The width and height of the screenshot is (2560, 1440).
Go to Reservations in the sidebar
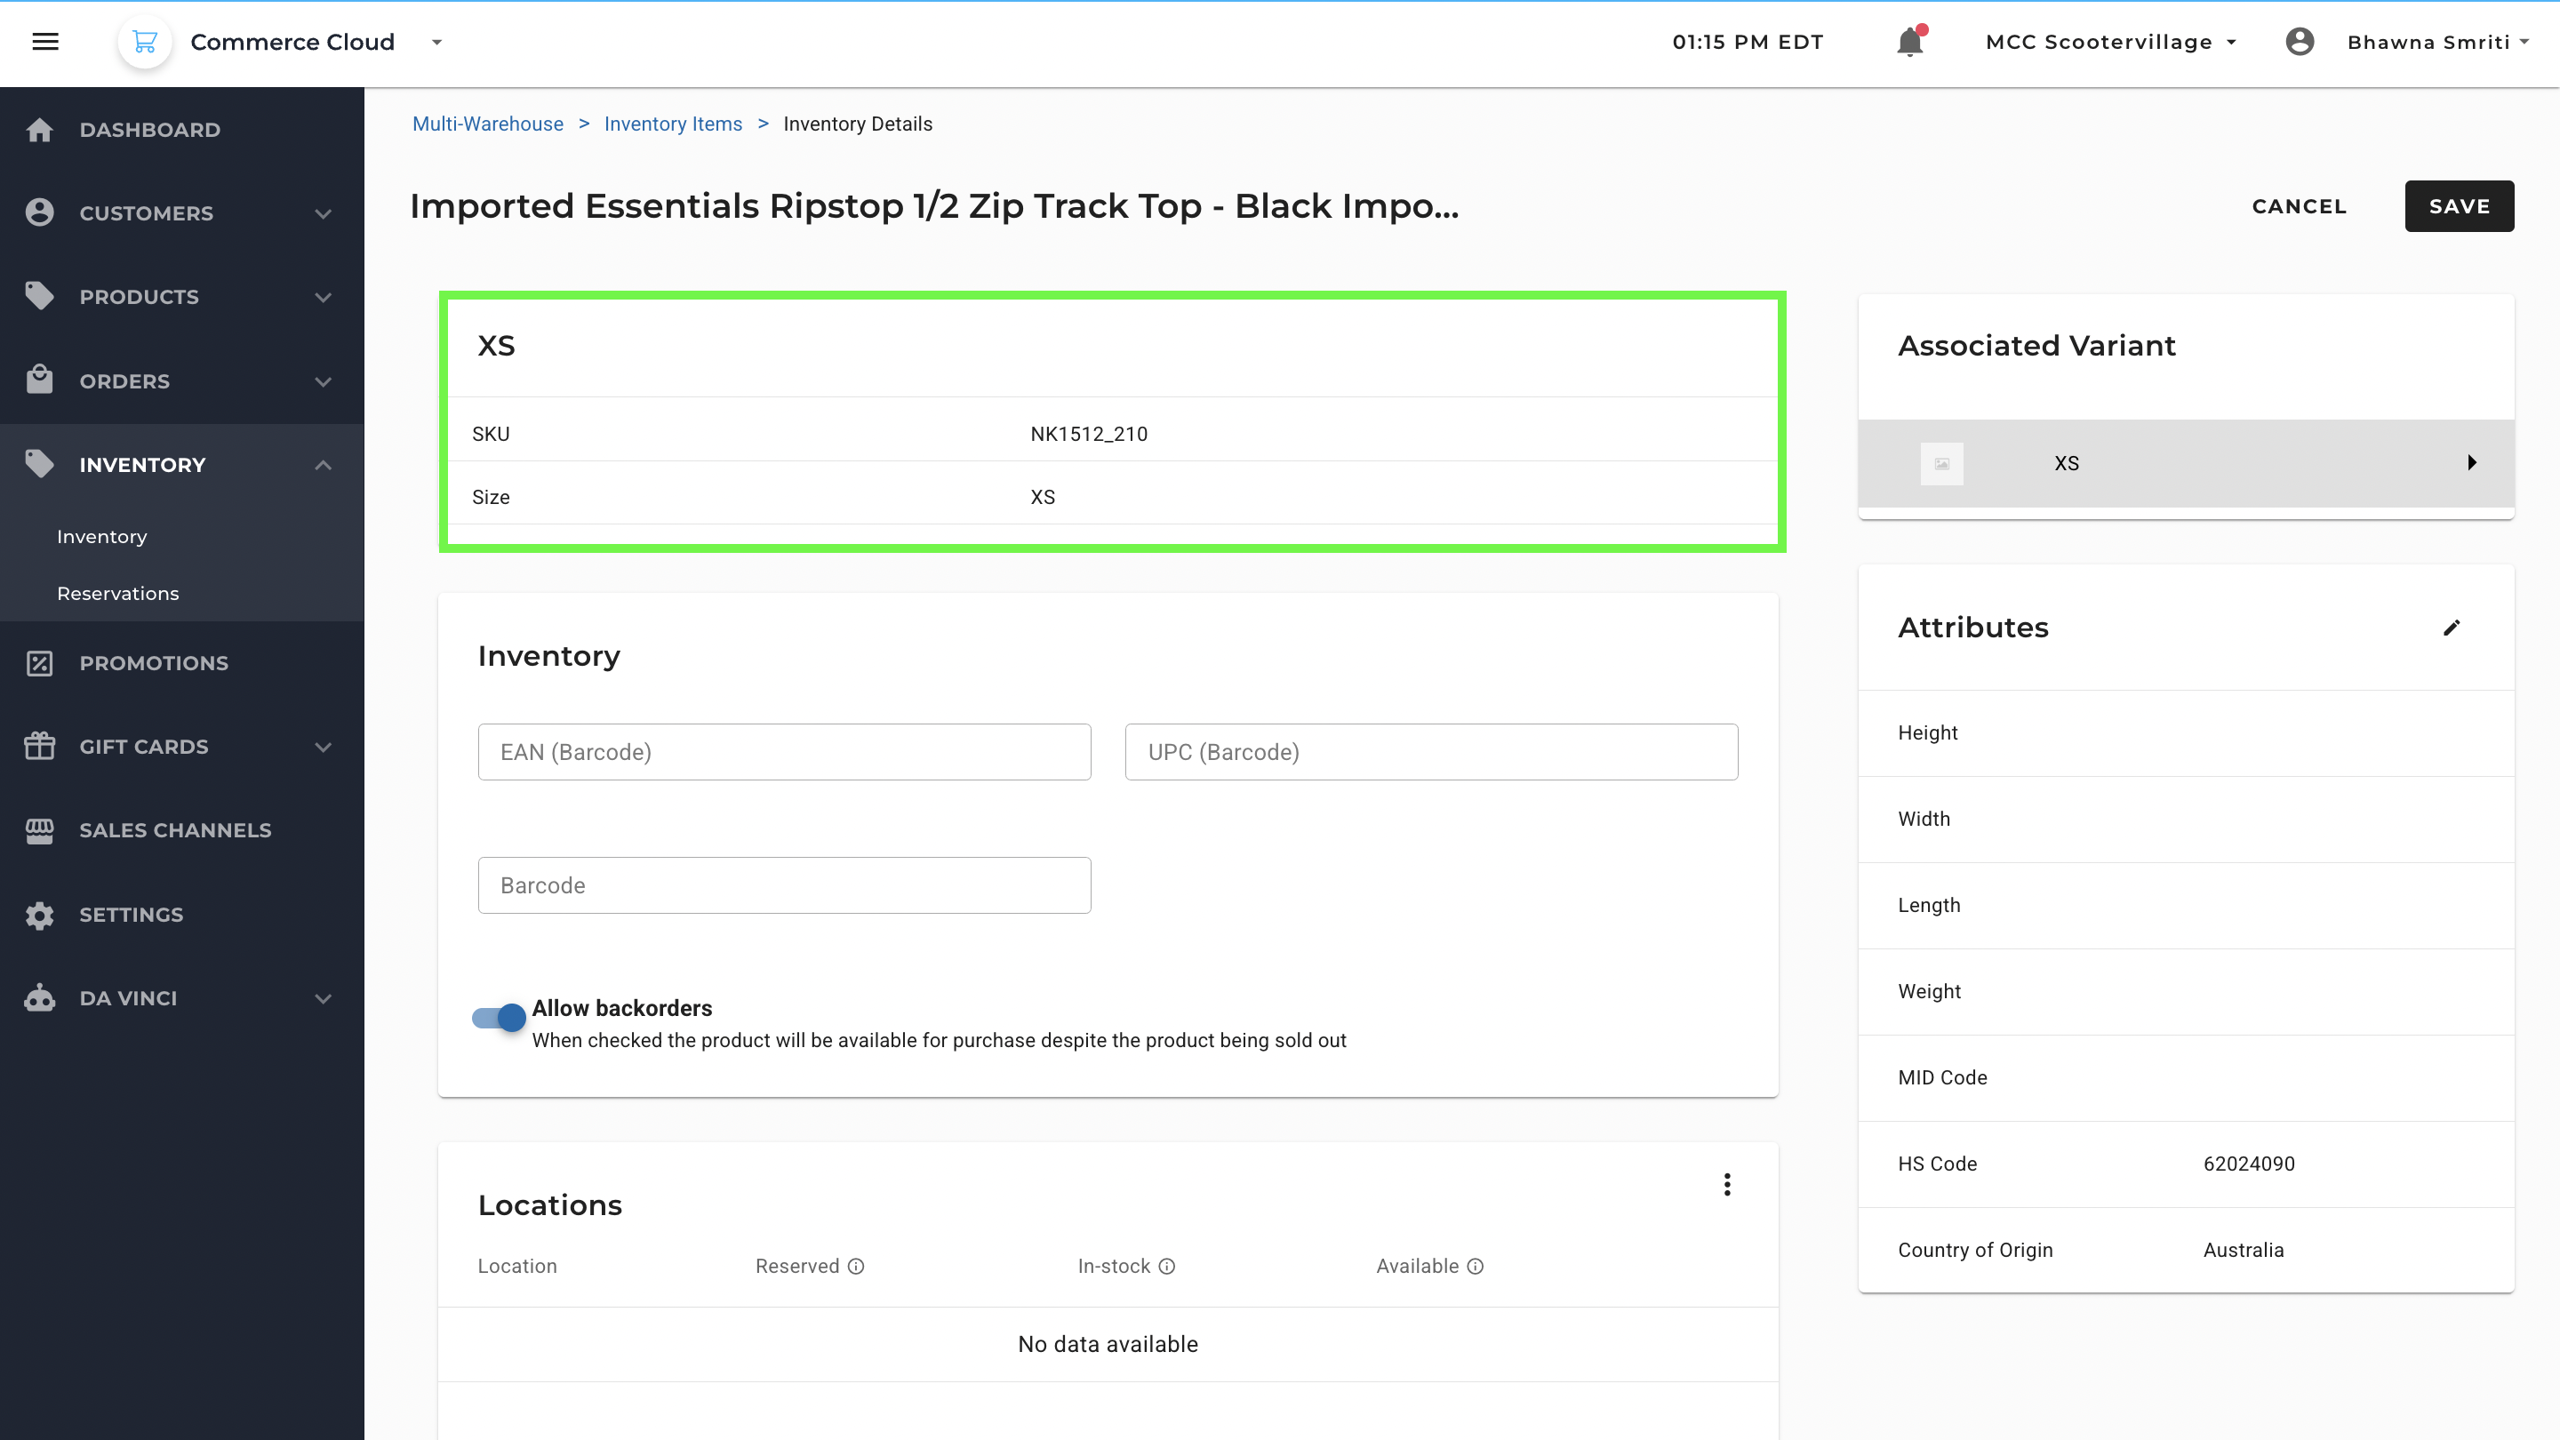pos(118,594)
